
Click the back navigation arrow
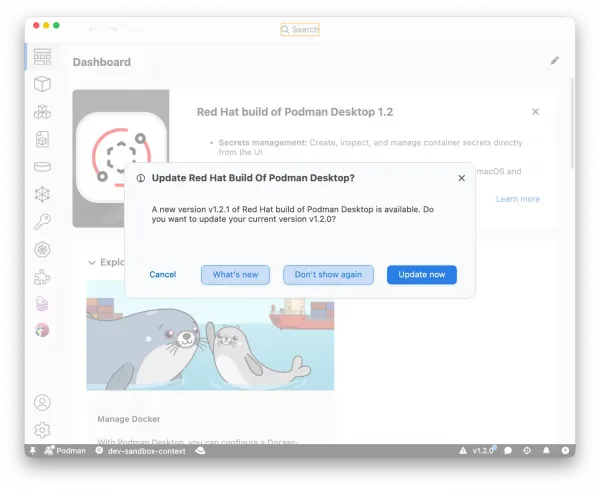tap(92, 29)
